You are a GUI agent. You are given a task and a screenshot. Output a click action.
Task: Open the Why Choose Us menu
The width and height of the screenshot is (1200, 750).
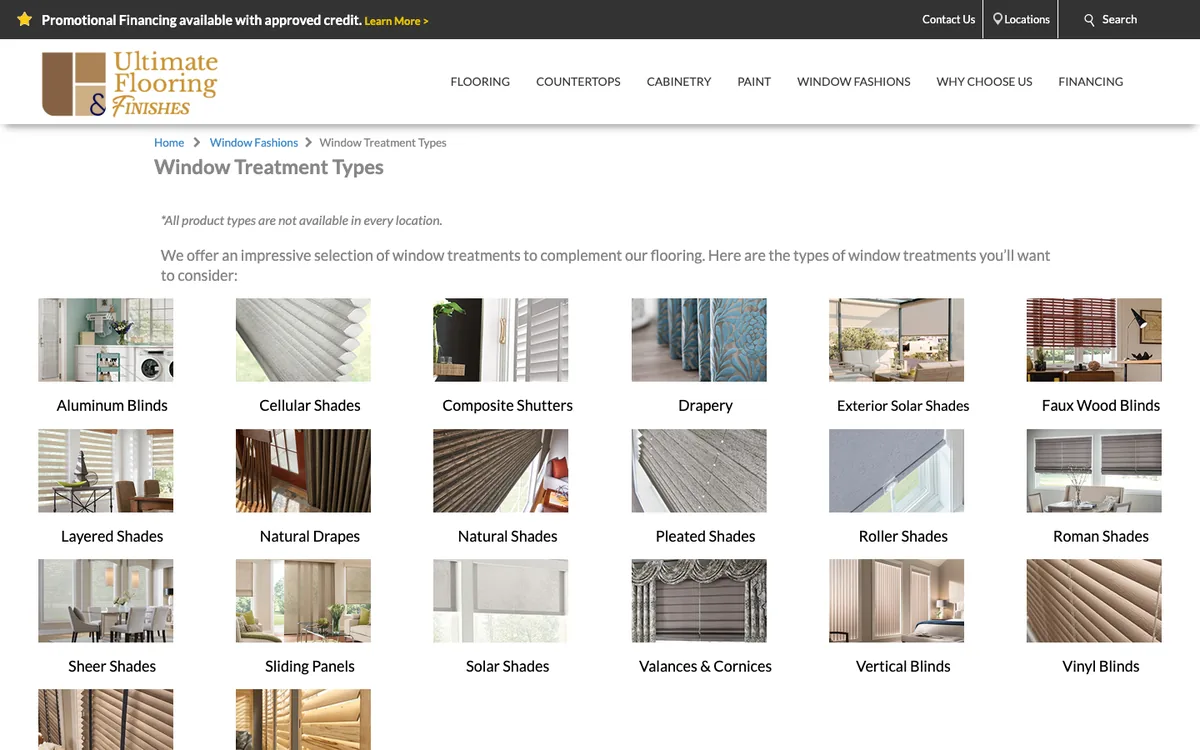984,82
